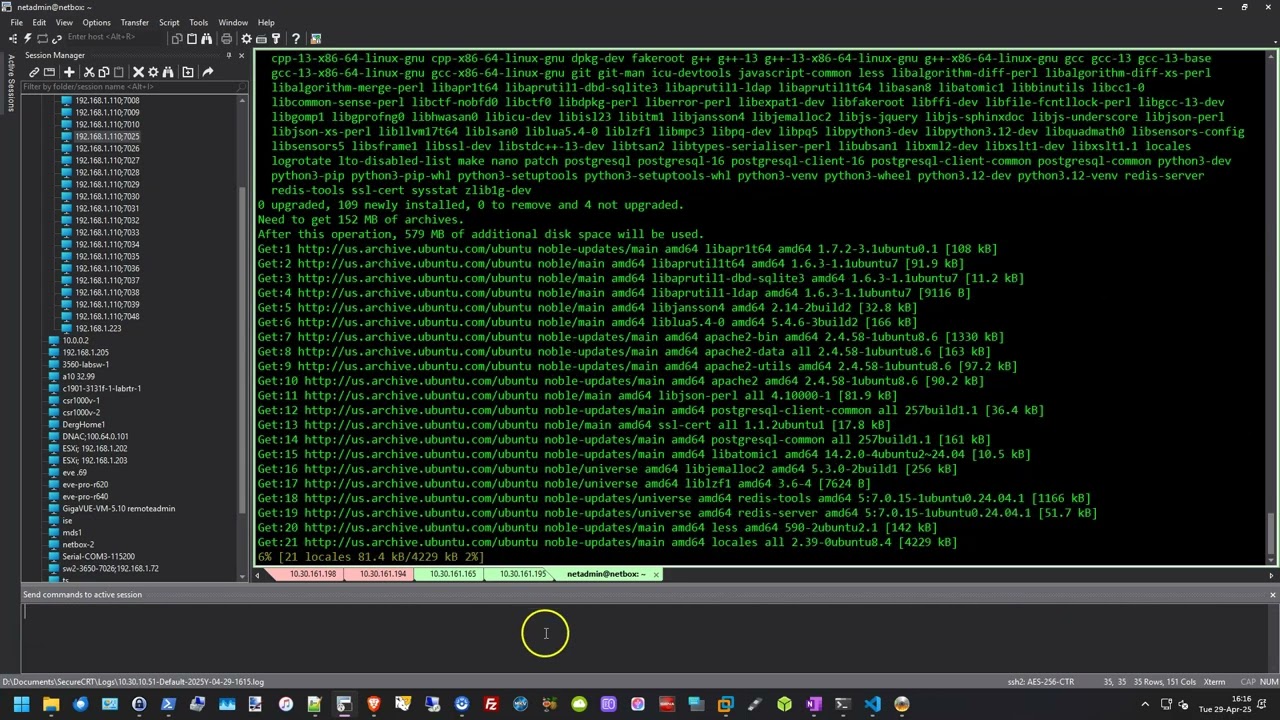Select the GigaVUE-VM-5.10 remoteadmin session
Screen dimensions: 1280x720
(x=118, y=509)
